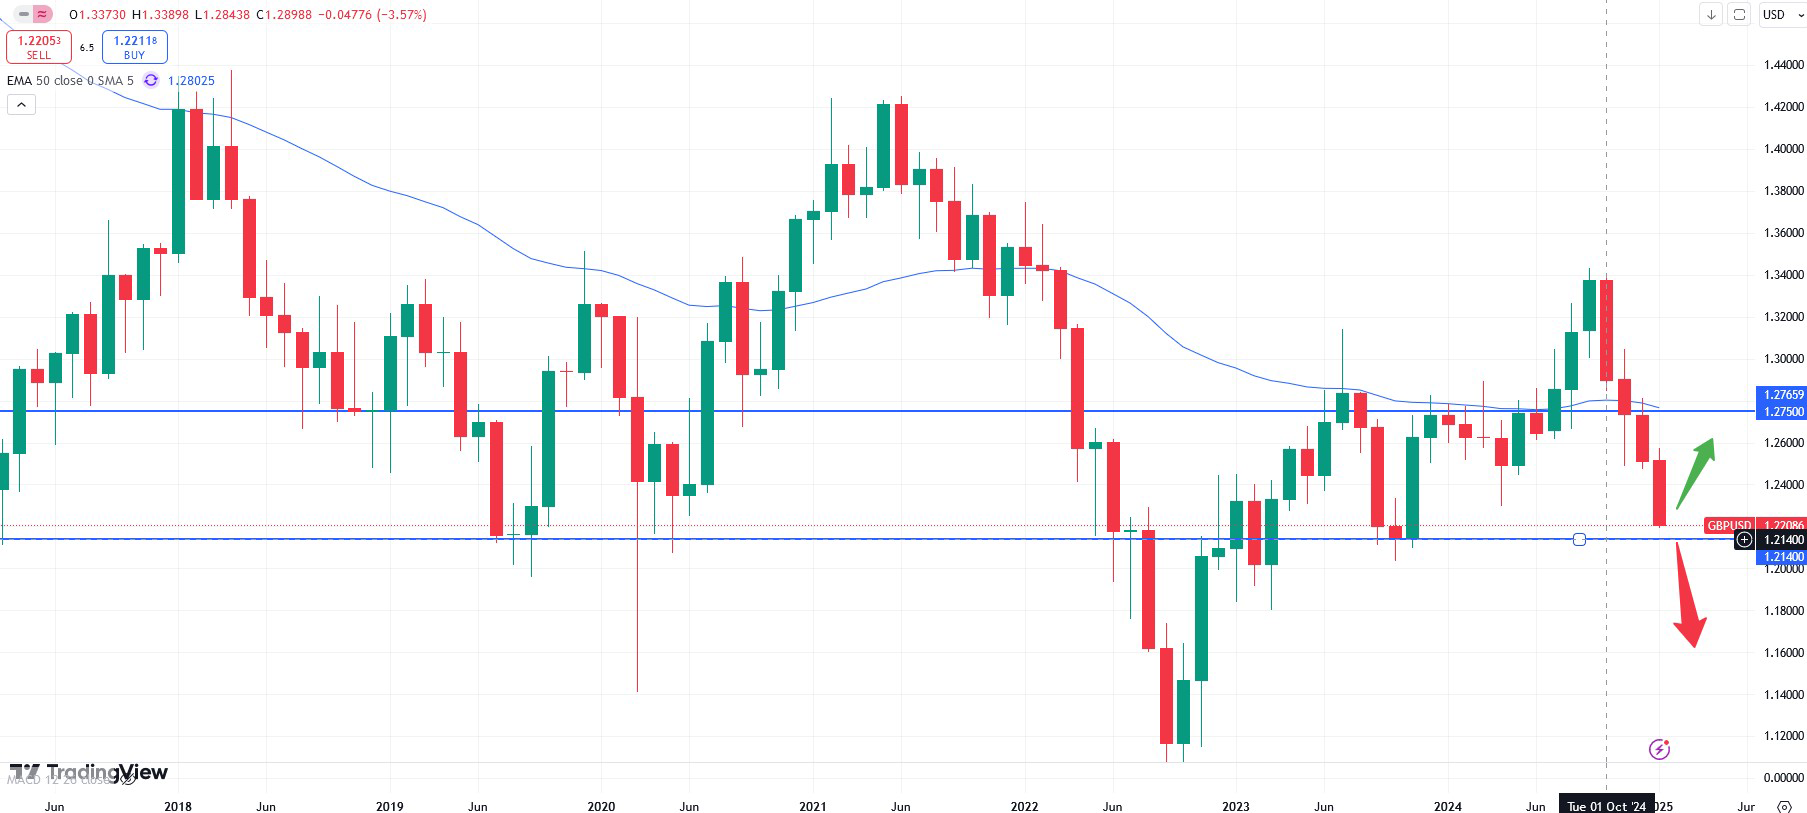The image size is (1807, 813).
Task: Collapse the indicator legend with the chevron
Action: pos(21,104)
